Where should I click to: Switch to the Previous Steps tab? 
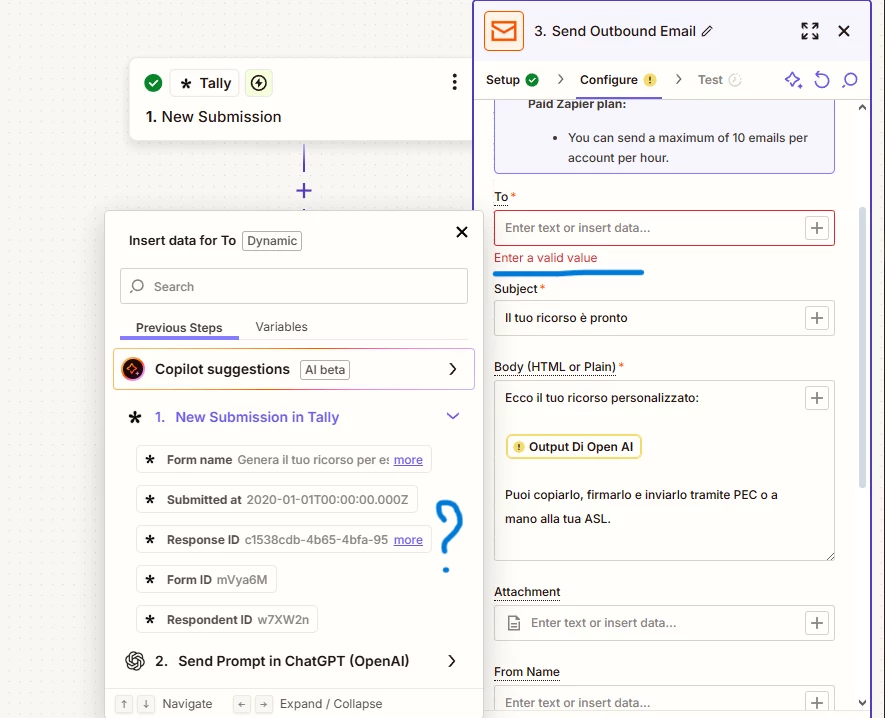coord(179,327)
